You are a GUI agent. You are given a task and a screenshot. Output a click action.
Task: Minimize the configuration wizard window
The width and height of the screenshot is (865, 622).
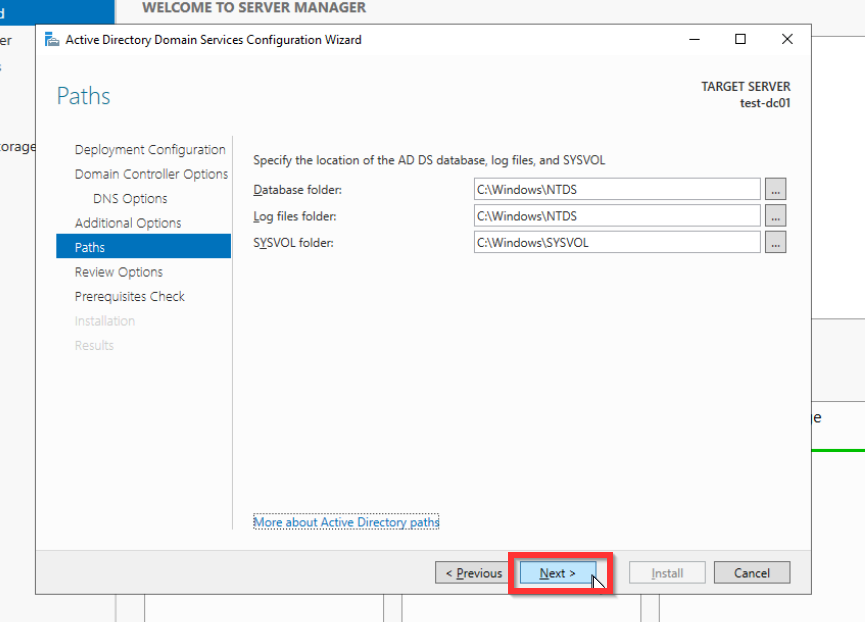coord(695,40)
